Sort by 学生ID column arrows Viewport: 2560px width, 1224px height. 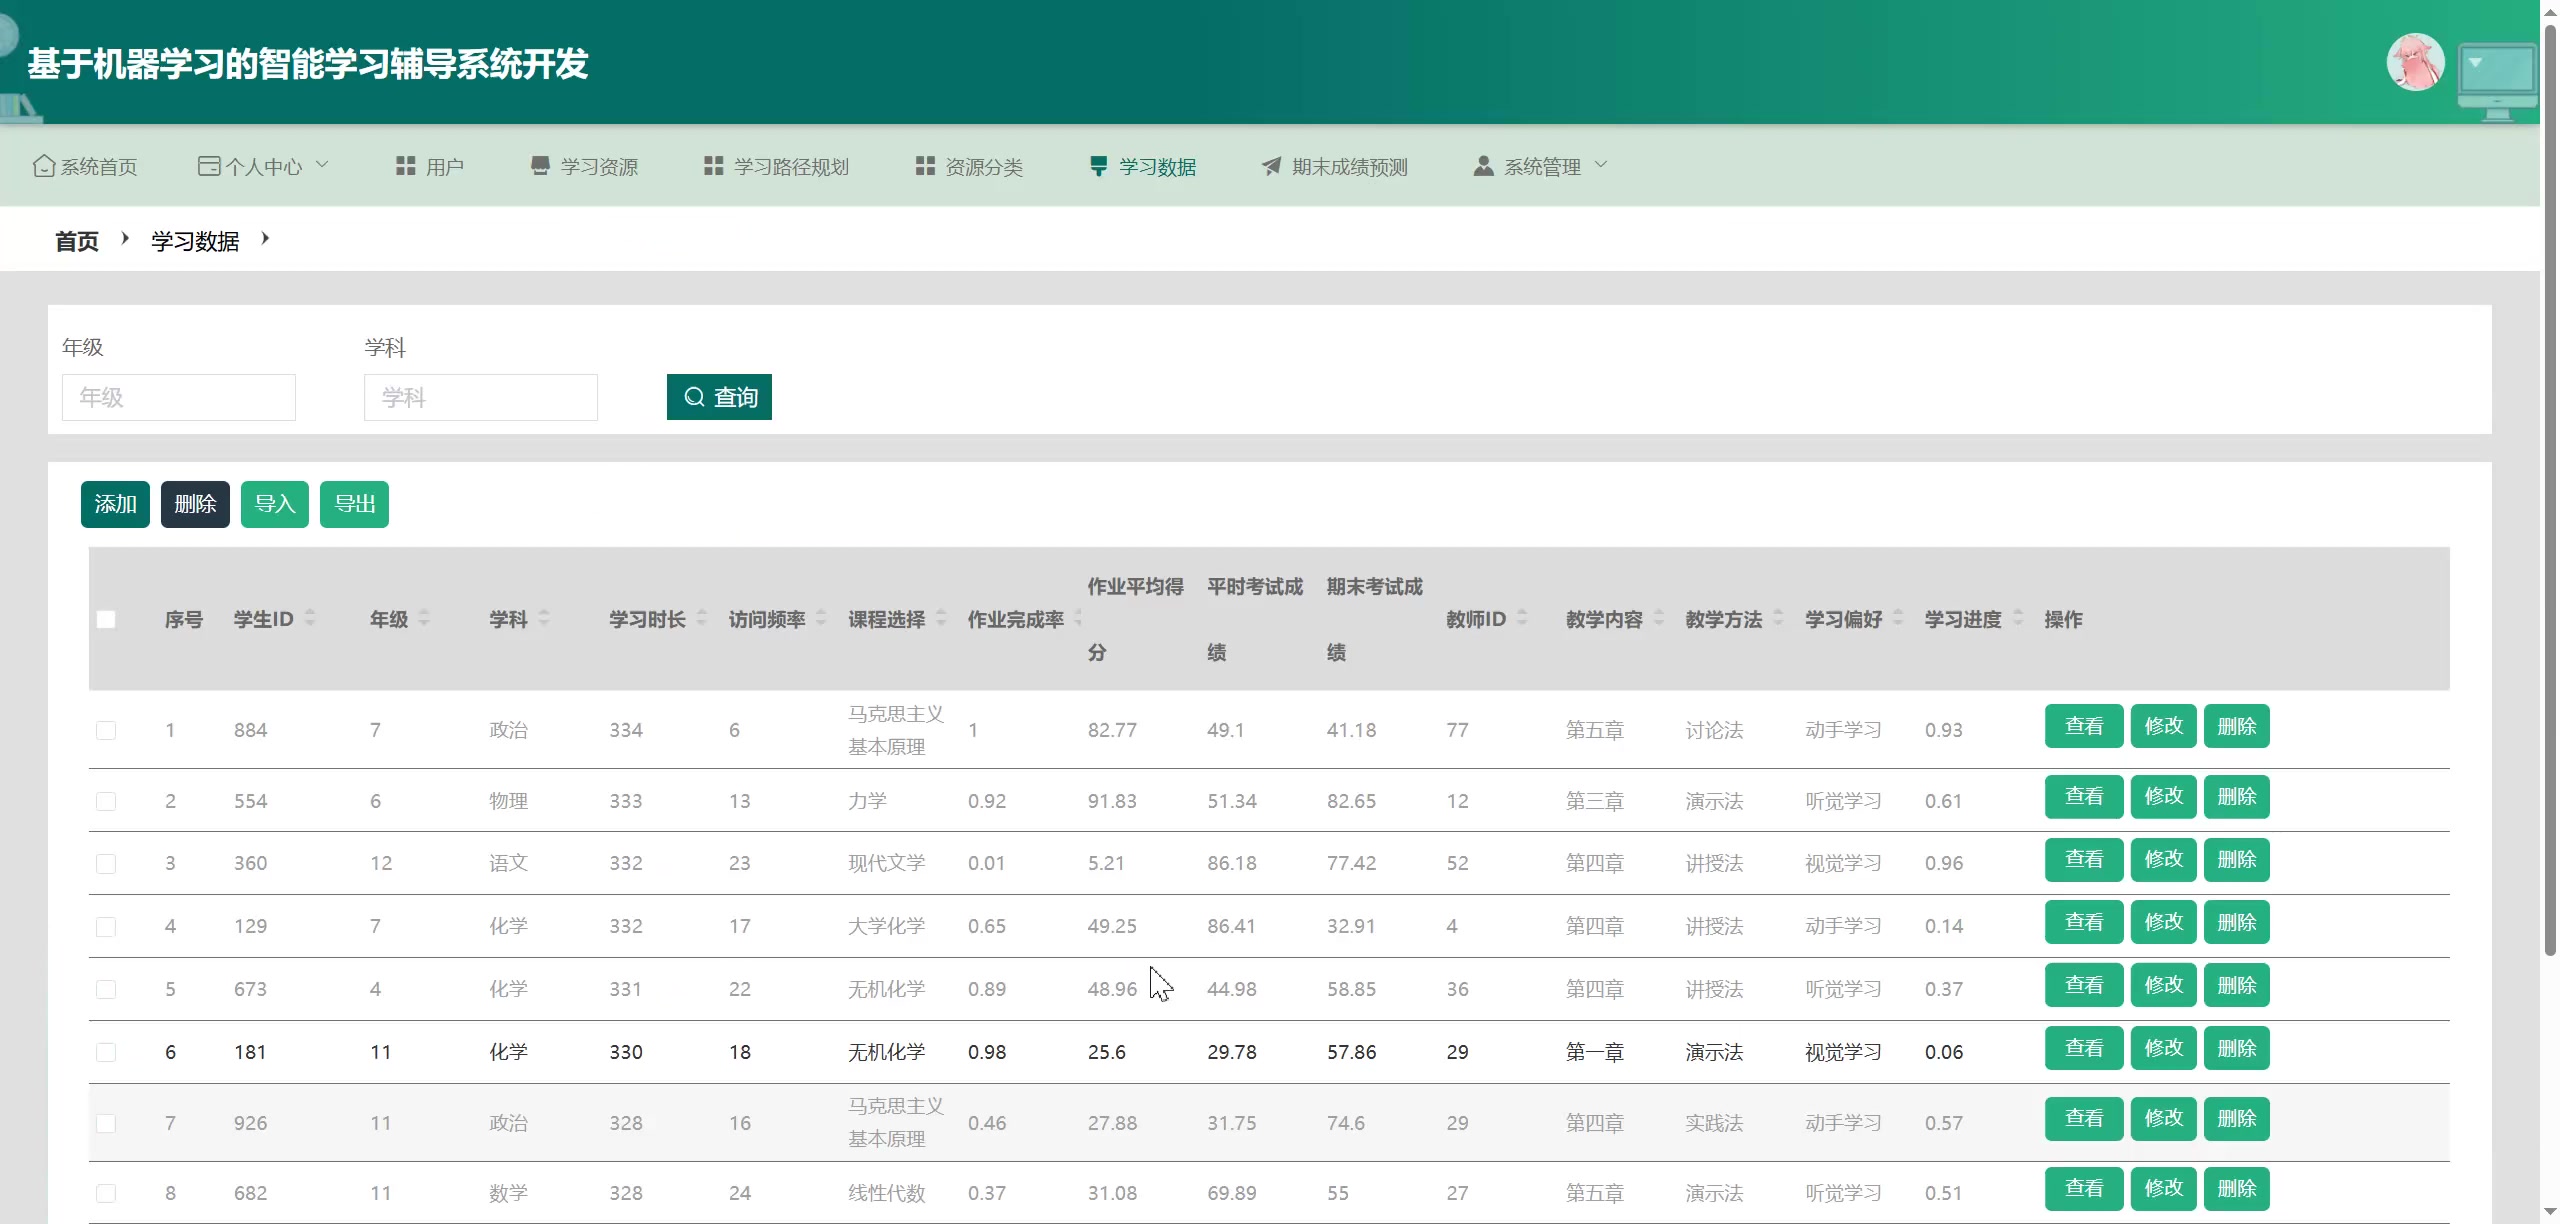(x=310, y=618)
